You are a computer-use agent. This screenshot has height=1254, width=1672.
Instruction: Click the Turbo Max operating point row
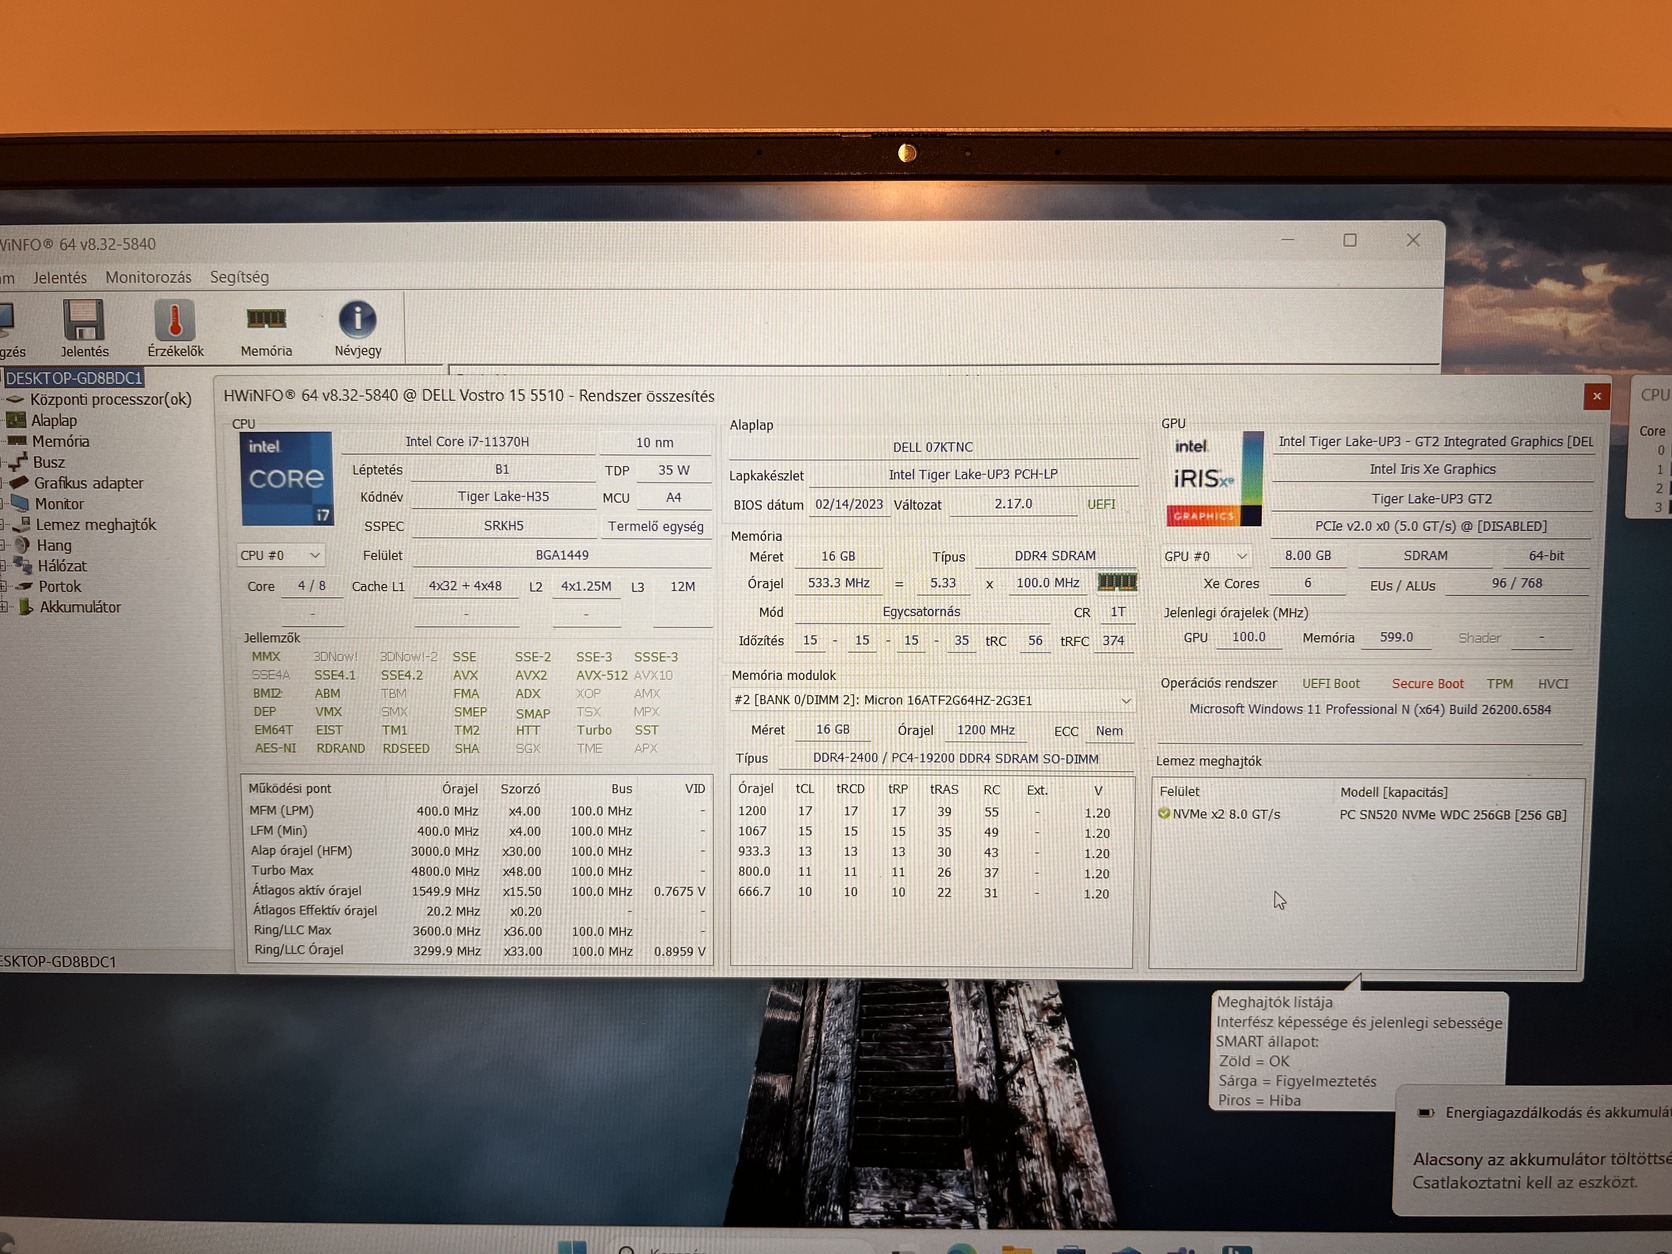478,871
